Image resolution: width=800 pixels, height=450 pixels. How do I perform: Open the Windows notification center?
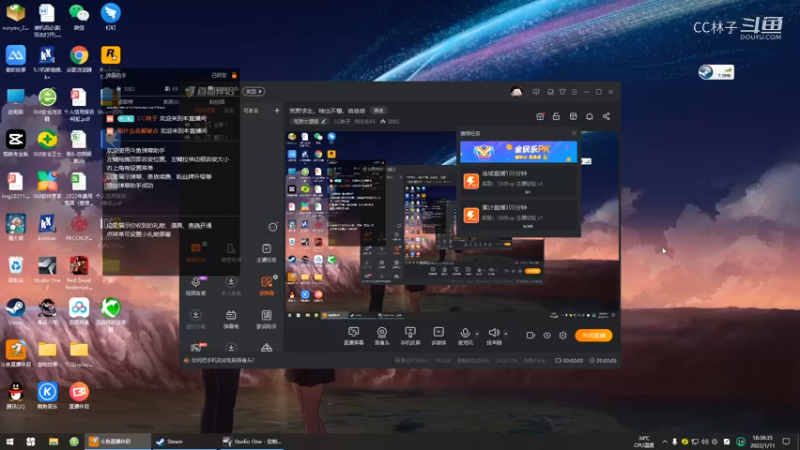click(x=786, y=441)
